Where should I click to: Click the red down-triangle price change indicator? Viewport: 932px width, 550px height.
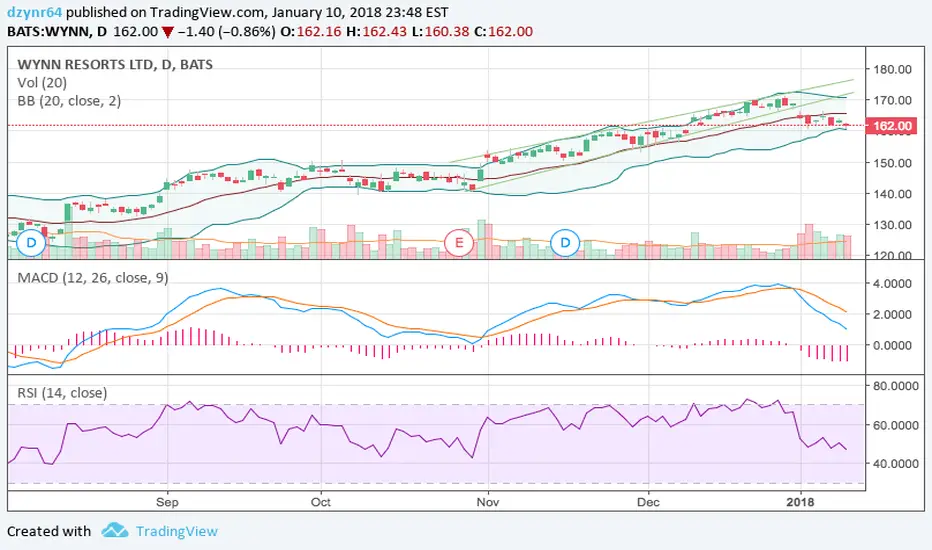pos(168,32)
